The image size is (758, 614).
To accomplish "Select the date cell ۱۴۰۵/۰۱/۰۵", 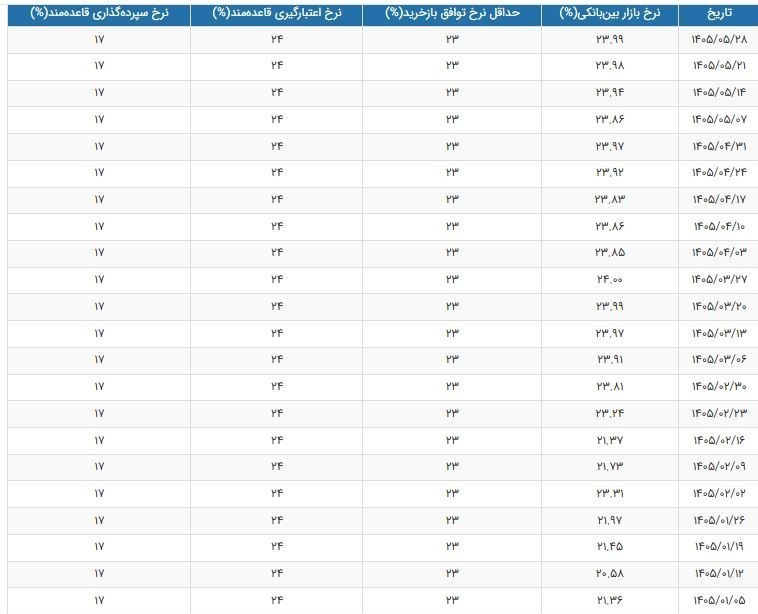I will click(718, 600).
